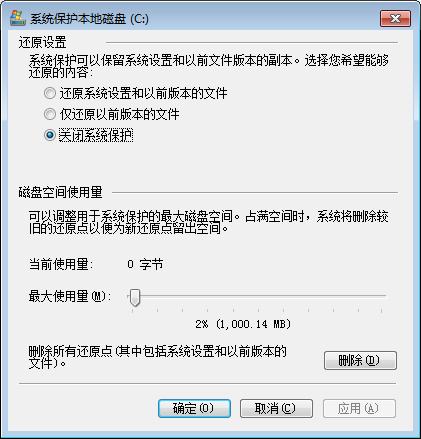
Task: Select the 关闭系统保护 radio button
Action: (x=50, y=135)
